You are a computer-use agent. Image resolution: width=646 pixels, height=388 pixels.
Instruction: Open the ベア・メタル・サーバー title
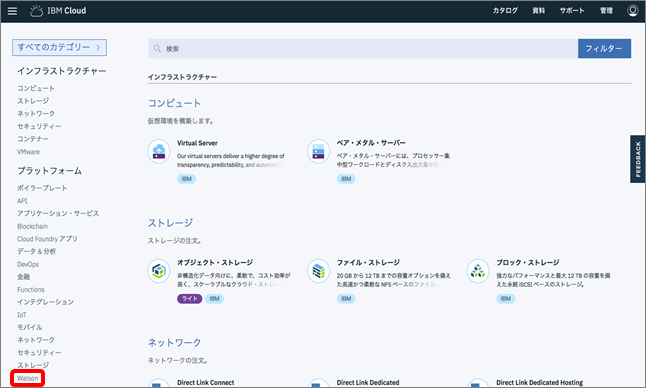coord(371,143)
